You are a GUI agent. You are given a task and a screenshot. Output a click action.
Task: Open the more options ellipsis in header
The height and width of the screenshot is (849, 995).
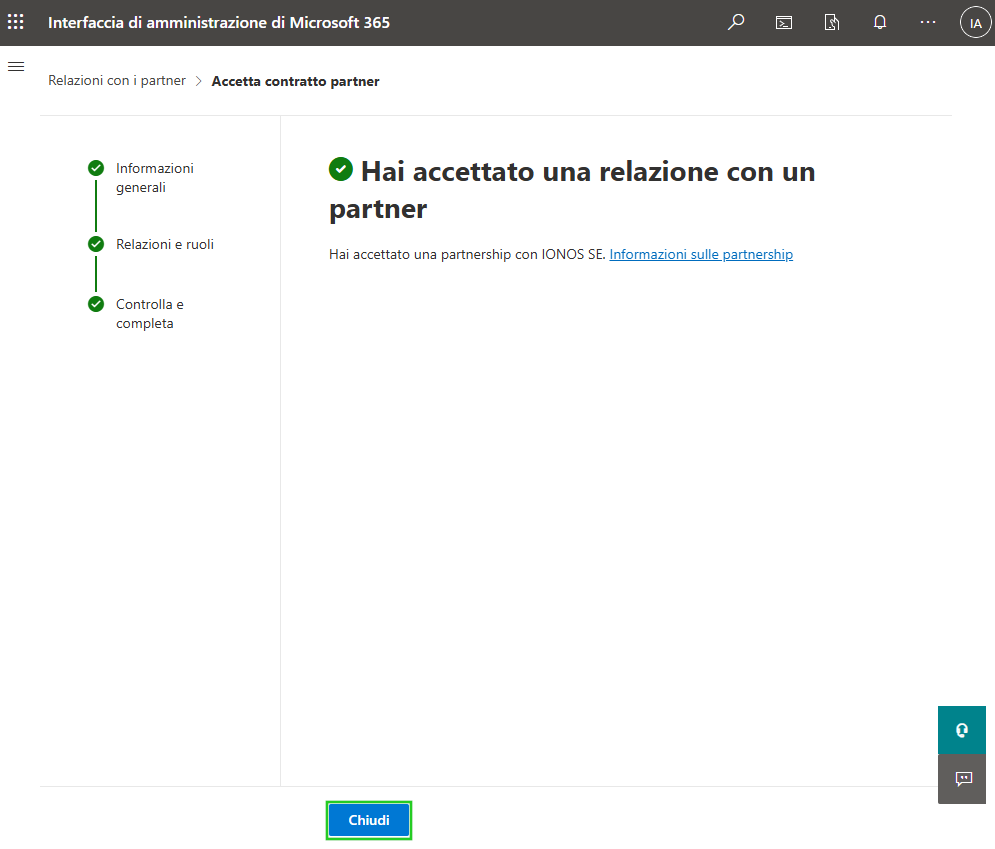tap(928, 22)
